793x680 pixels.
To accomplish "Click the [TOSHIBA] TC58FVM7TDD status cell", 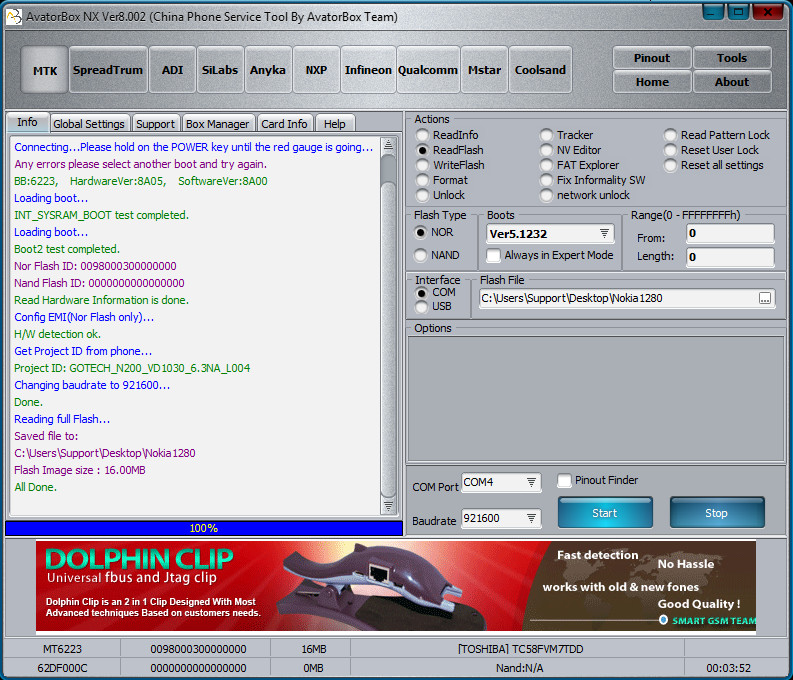I will click(520, 649).
